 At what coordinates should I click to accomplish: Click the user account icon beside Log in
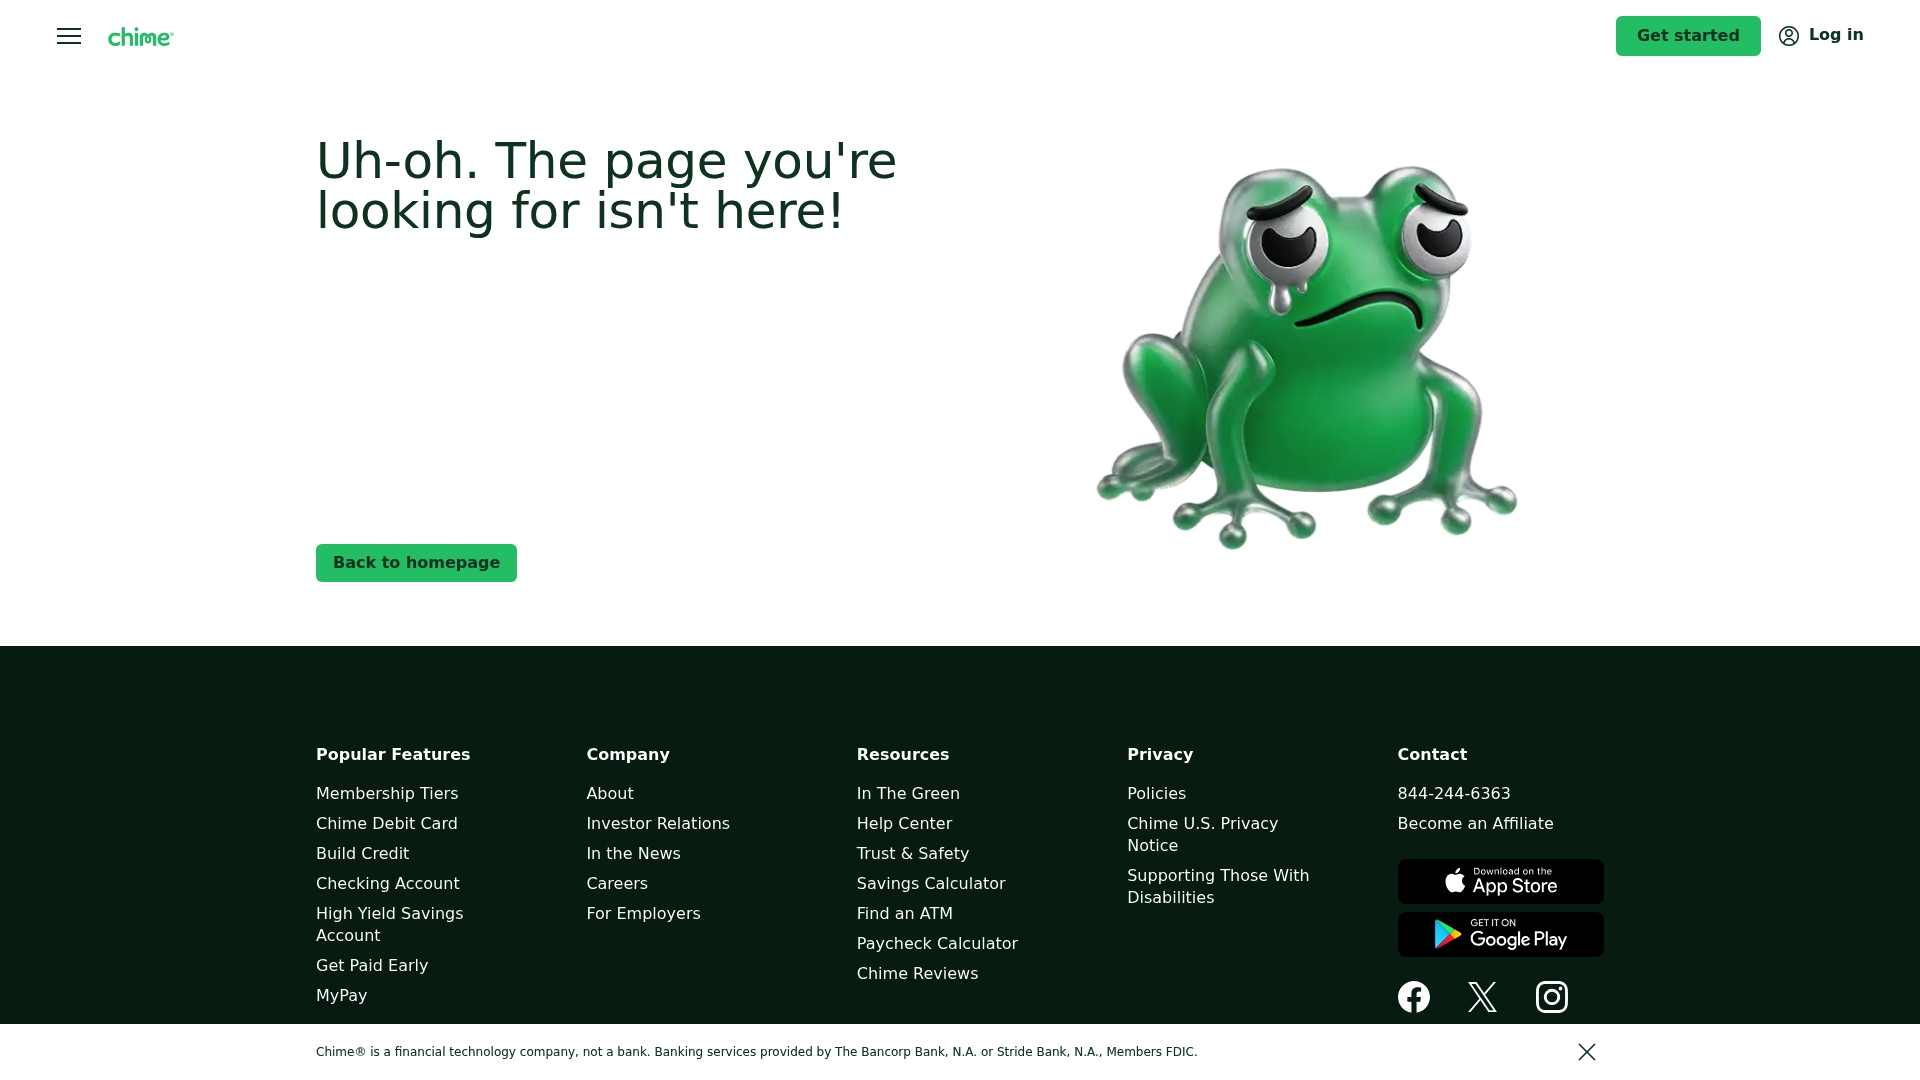coord(1789,36)
